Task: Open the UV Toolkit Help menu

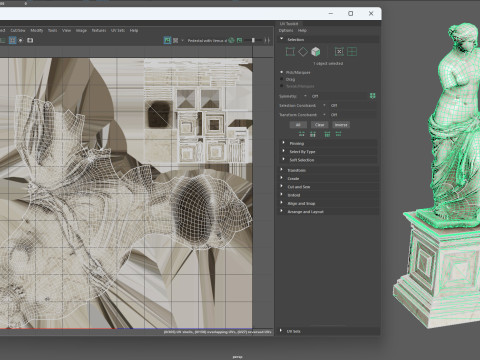Action: coord(302,30)
